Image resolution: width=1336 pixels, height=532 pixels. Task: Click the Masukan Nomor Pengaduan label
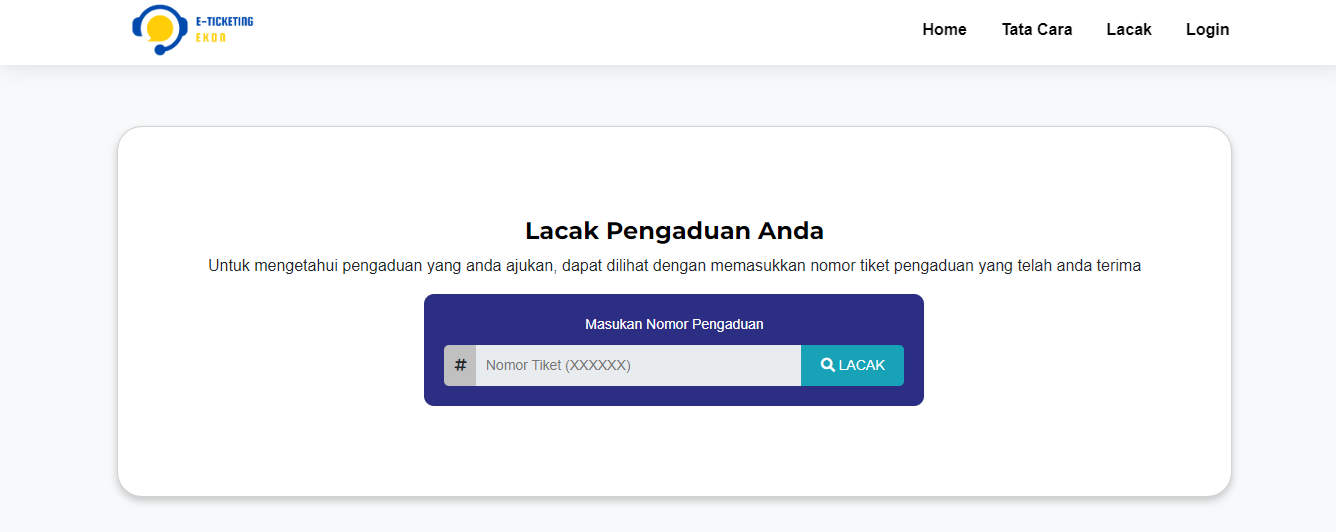(x=674, y=324)
